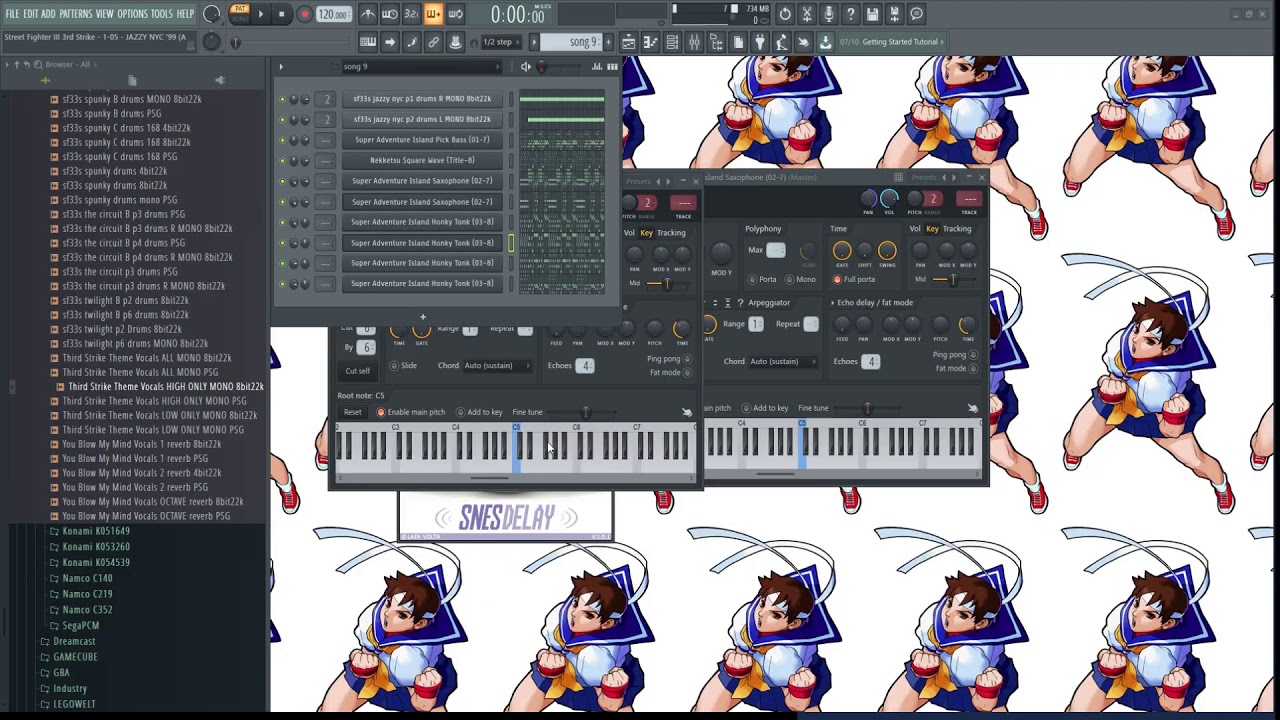1280x720 pixels.
Task: Open the OPTIONS menu
Action: pyautogui.click(x=132, y=14)
